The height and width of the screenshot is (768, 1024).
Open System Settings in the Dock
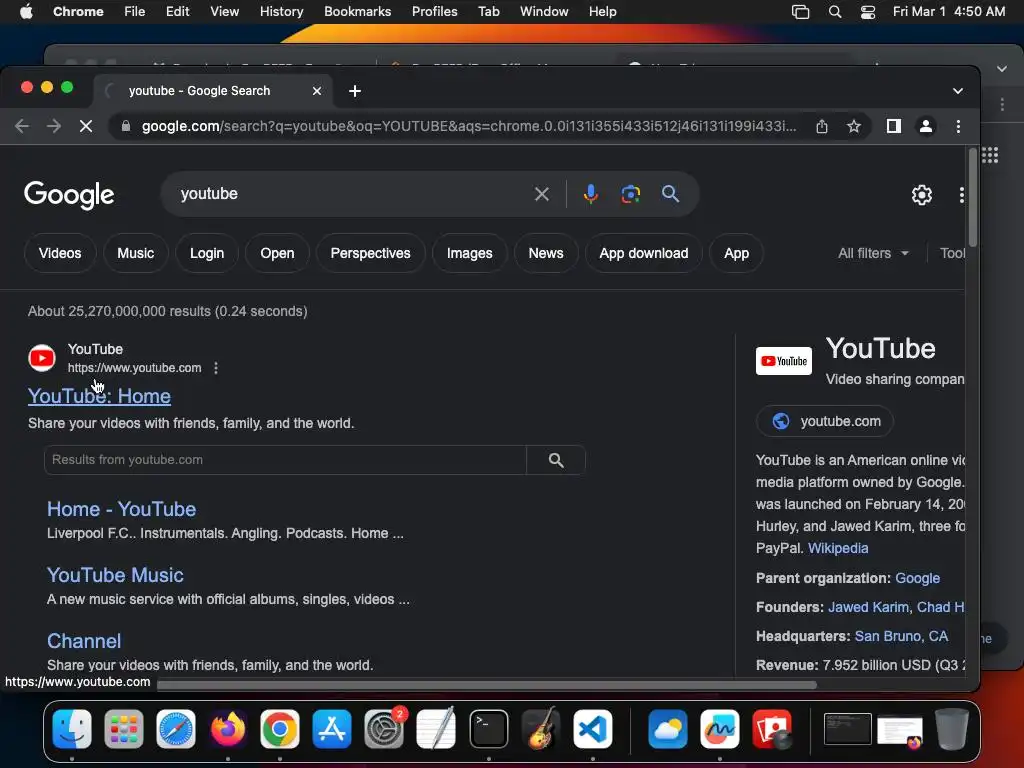[x=384, y=729]
